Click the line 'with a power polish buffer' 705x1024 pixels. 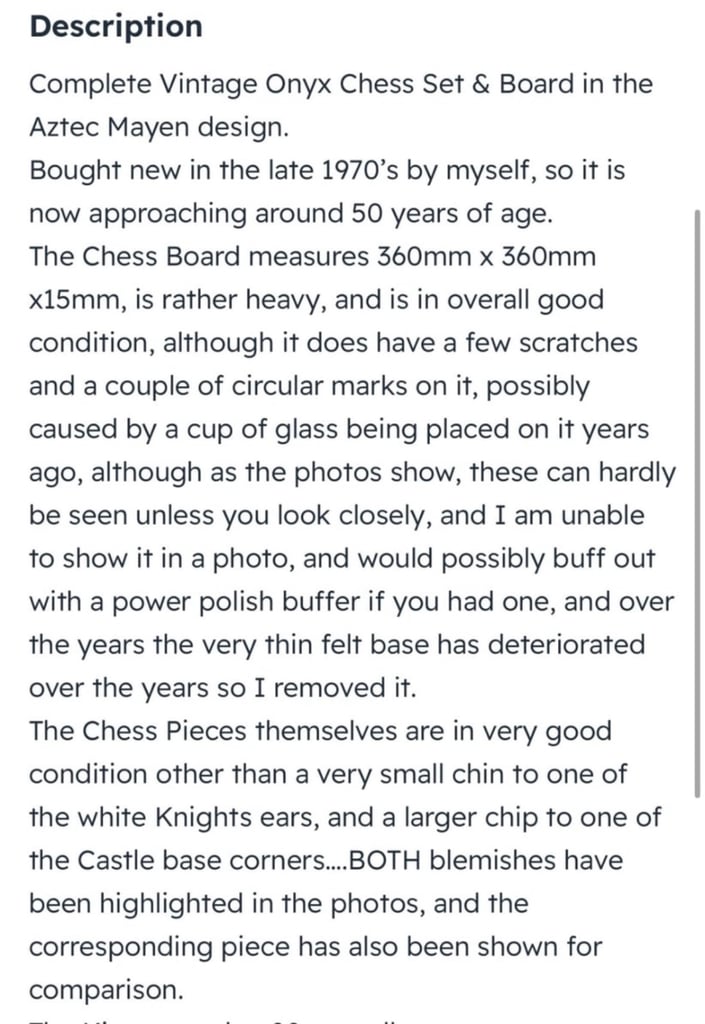tap(351, 601)
